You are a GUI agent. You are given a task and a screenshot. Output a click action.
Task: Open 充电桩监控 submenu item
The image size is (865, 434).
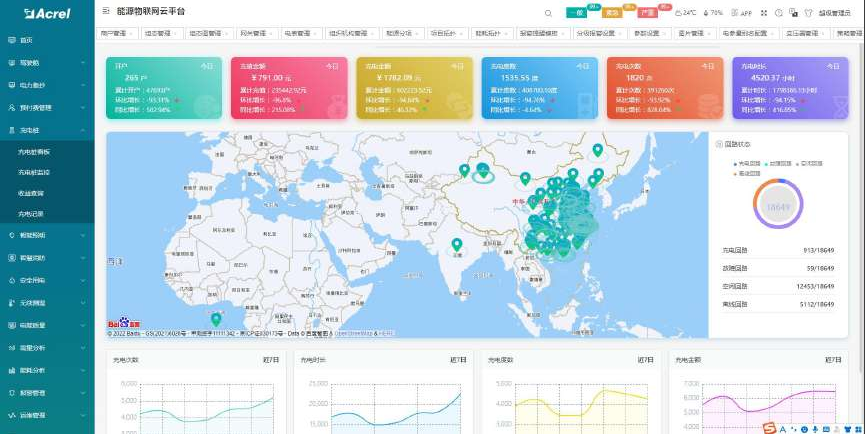click(x=47, y=173)
